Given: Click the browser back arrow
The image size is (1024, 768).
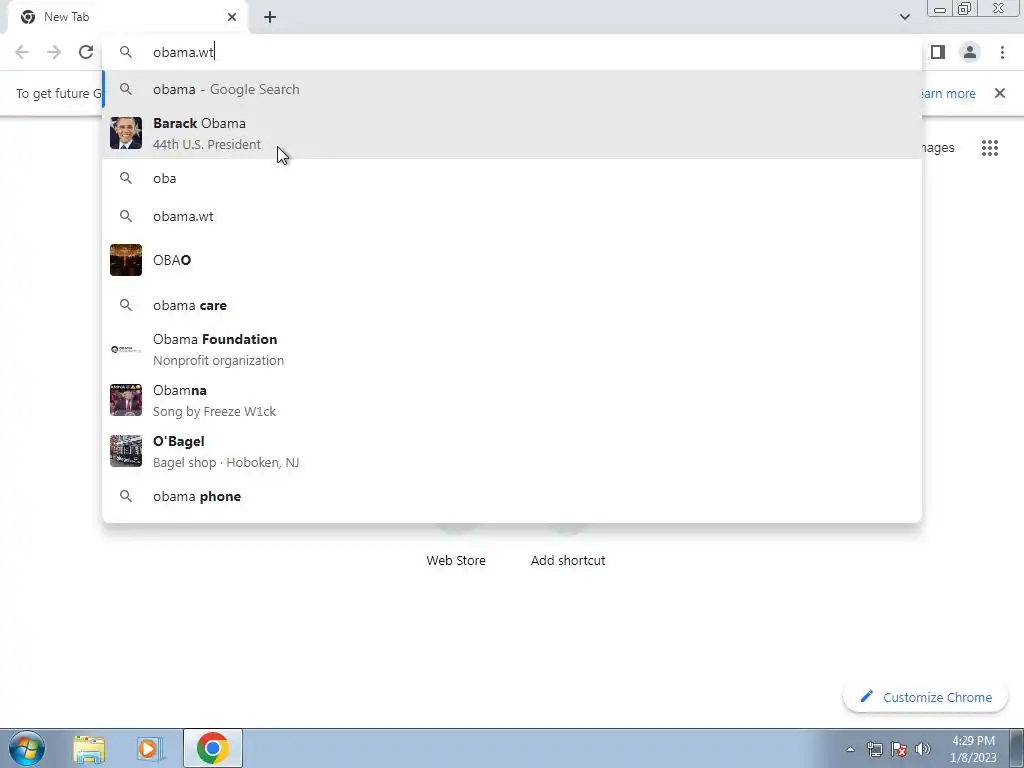Looking at the screenshot, I should pyautogui.click(x=22, y=52).
